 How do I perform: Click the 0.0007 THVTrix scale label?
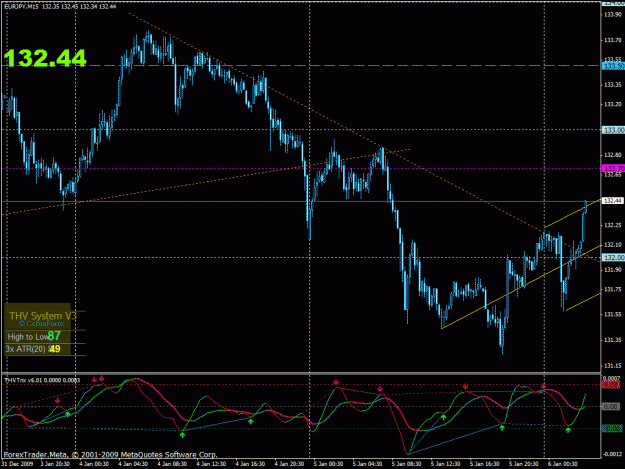(x=612, y=378)
